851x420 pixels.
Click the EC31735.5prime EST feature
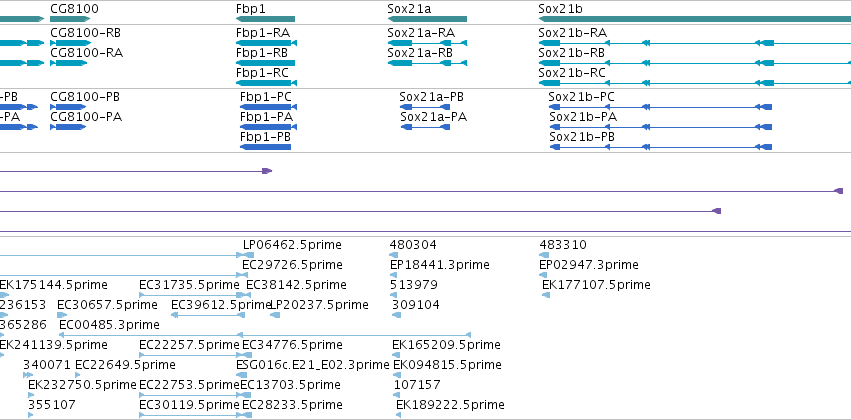[x=192, y=295]
